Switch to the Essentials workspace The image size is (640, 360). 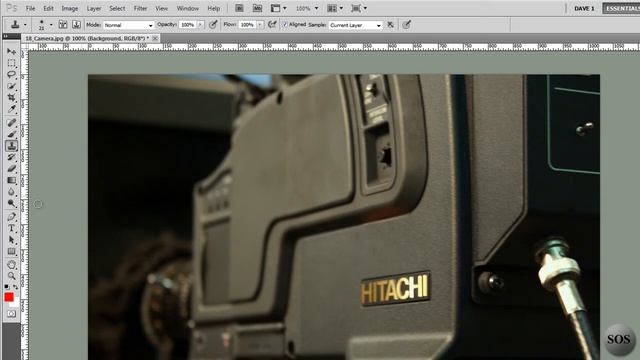pyautogui.click(x=621, y=8)
